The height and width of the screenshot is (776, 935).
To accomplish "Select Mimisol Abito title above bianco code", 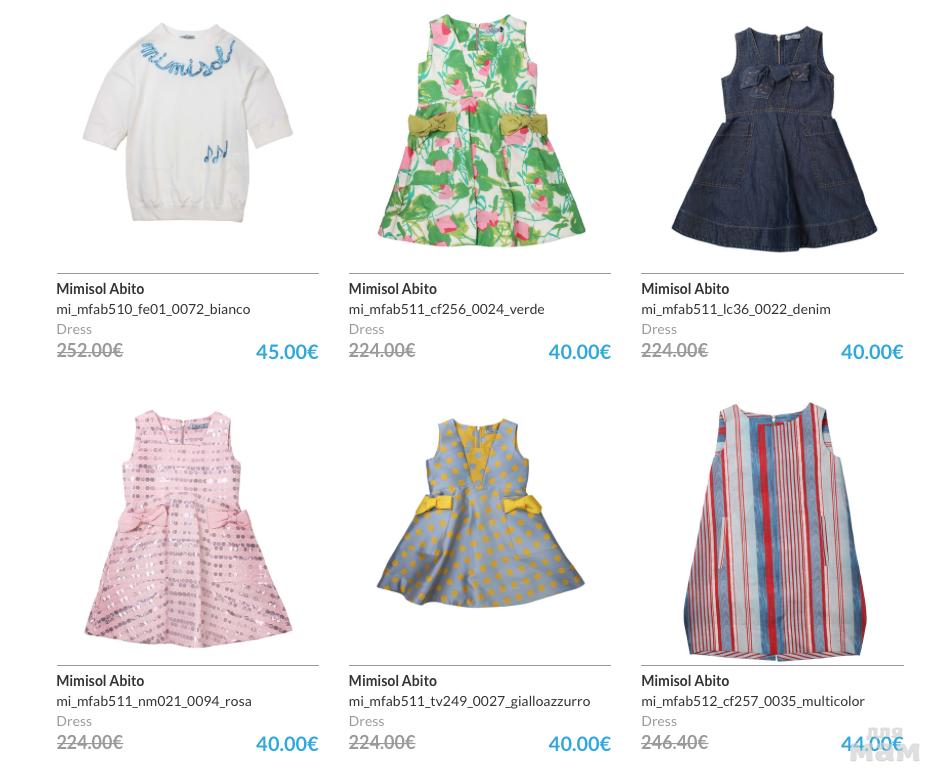I will 100,289.
